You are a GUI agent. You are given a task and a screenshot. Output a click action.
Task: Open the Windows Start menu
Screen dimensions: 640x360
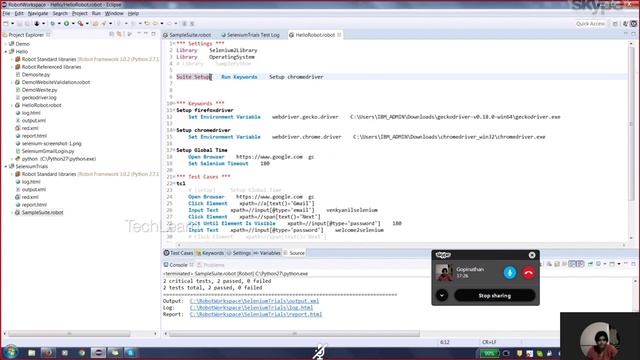(x=10, y=352)
